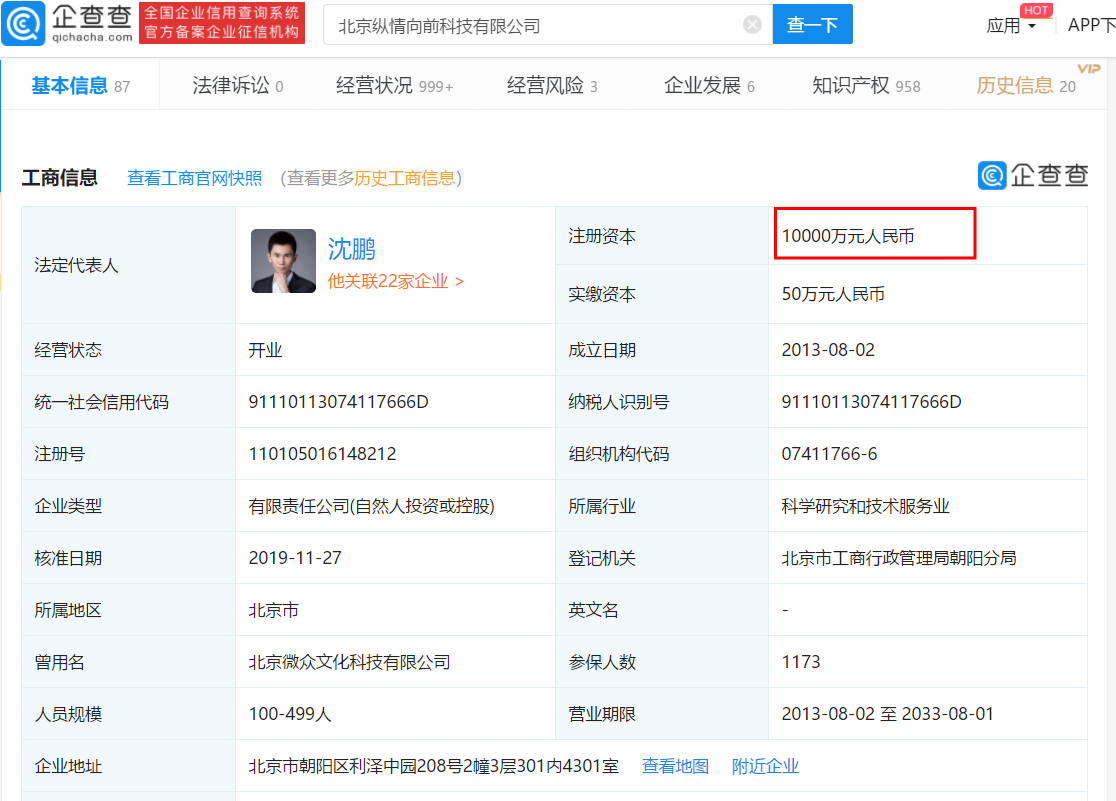1116x801 pixels.
Task: Select the 基本信息 tab
Action: point(80,86)
